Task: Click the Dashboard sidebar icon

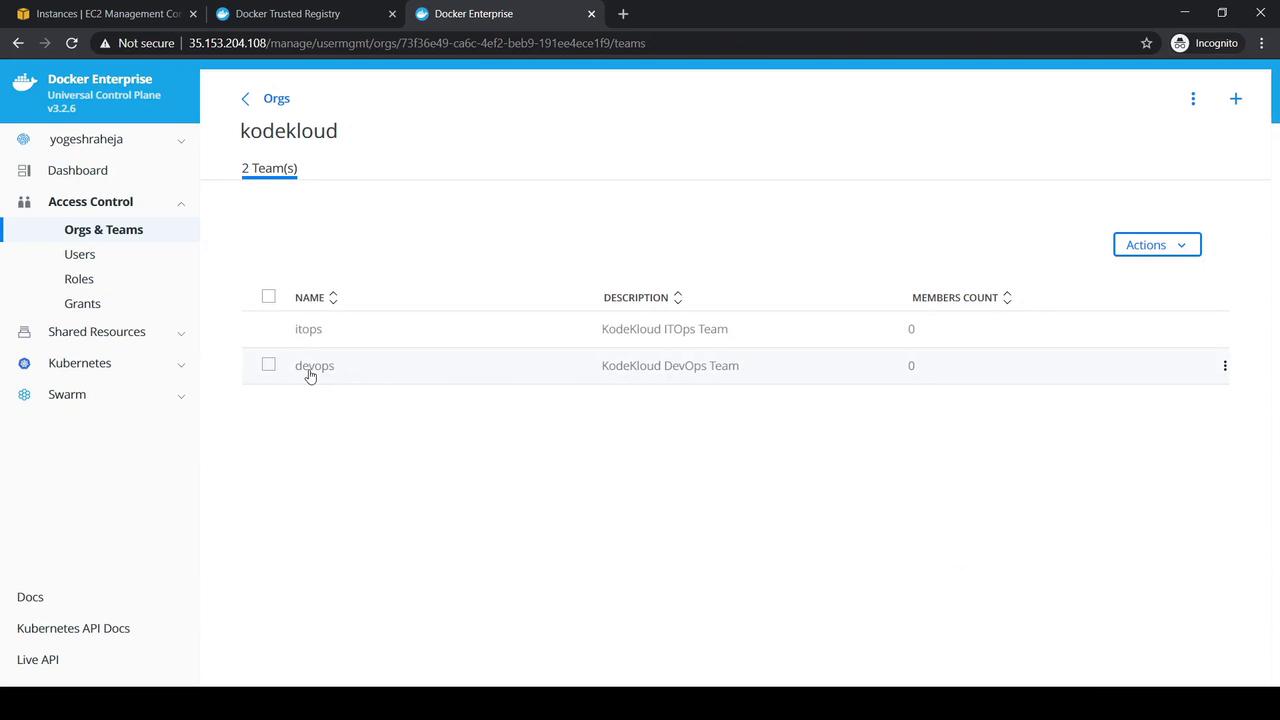Action: click(x=24, y=171)
